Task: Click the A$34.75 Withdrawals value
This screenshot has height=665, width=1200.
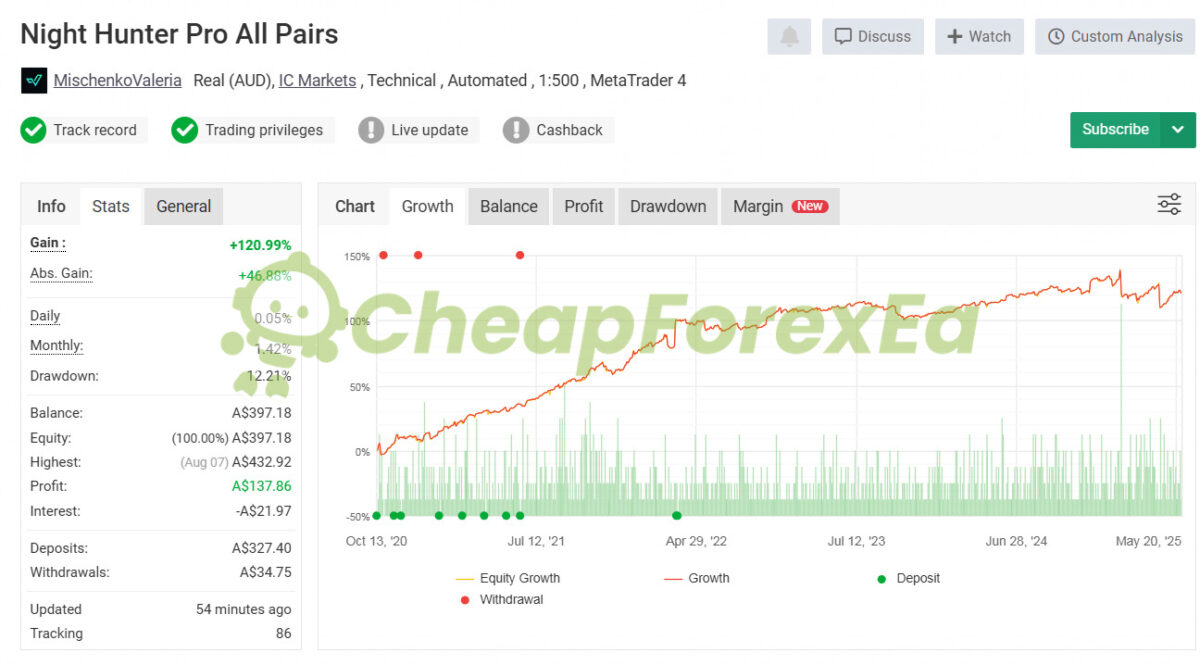Action: click(266, 573)
